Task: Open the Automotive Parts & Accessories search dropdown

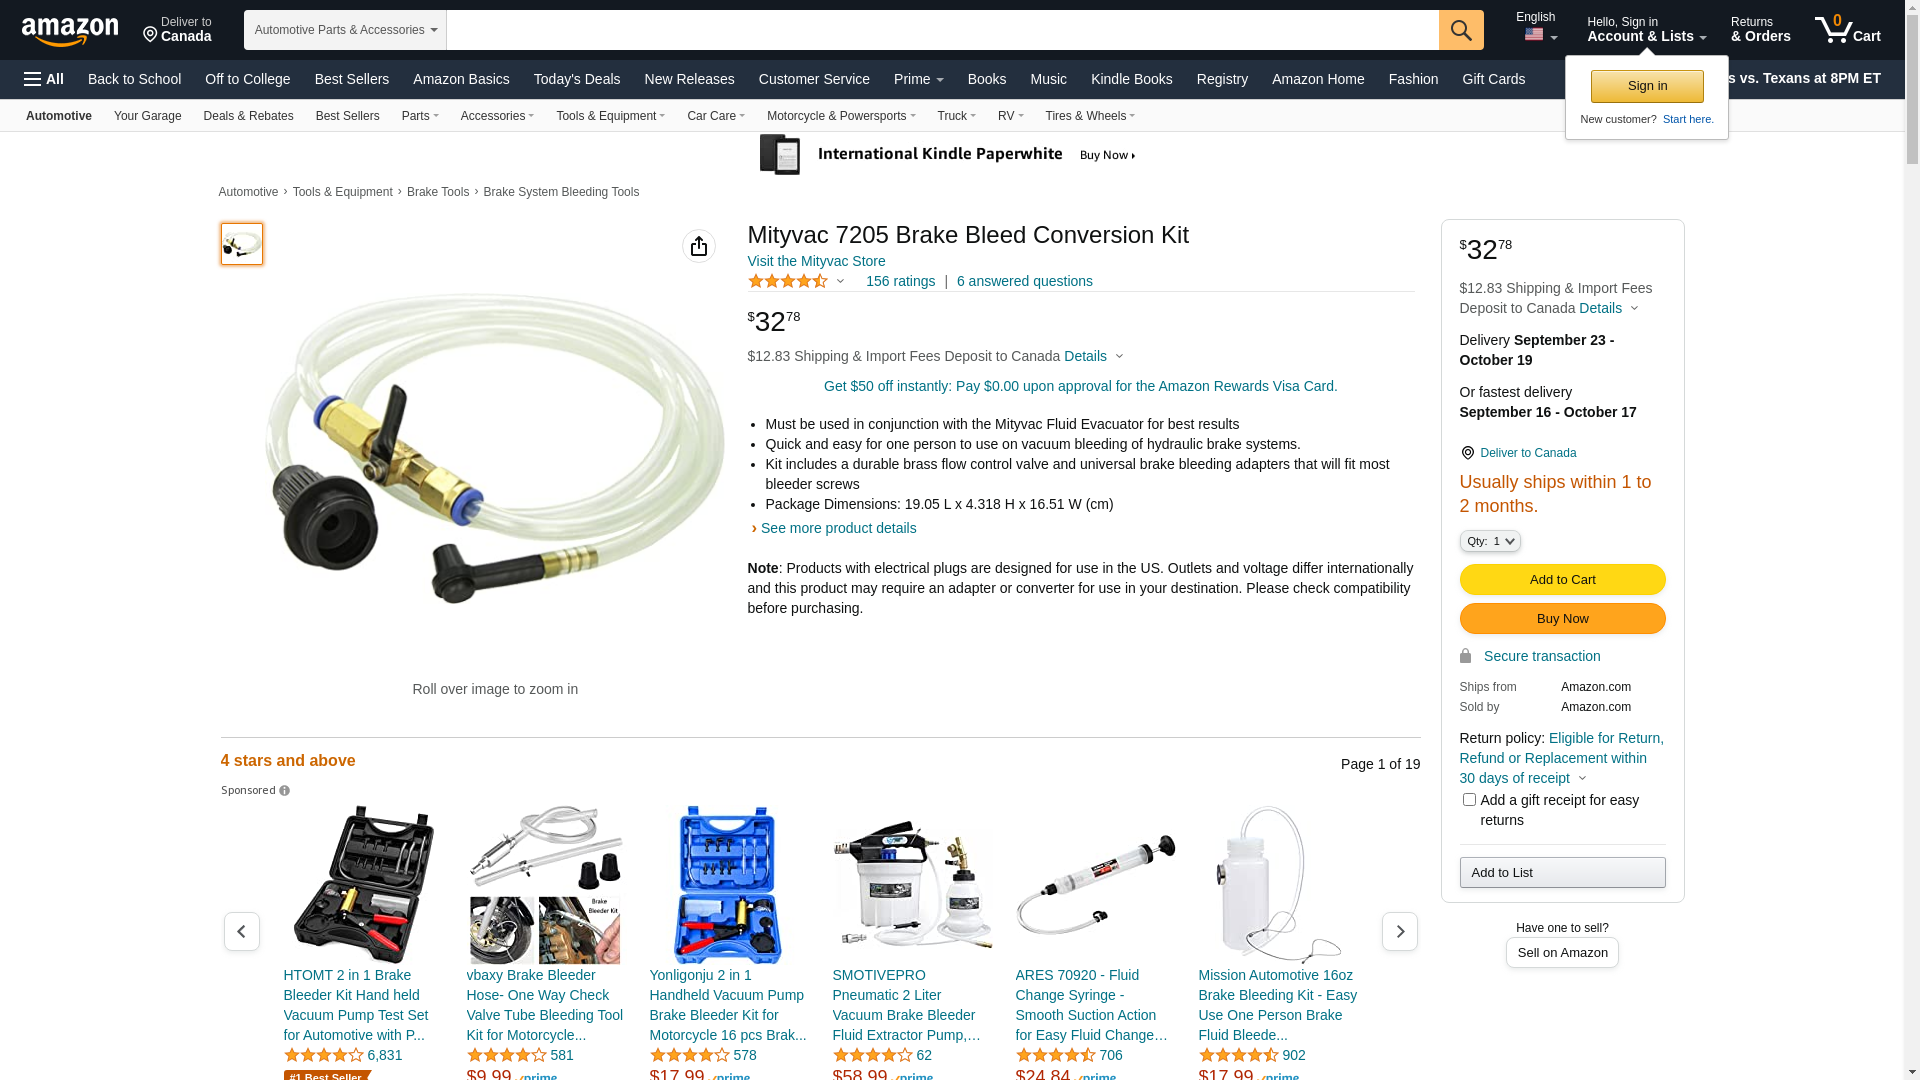Action: pyautogui.click(x=345, y=30)
